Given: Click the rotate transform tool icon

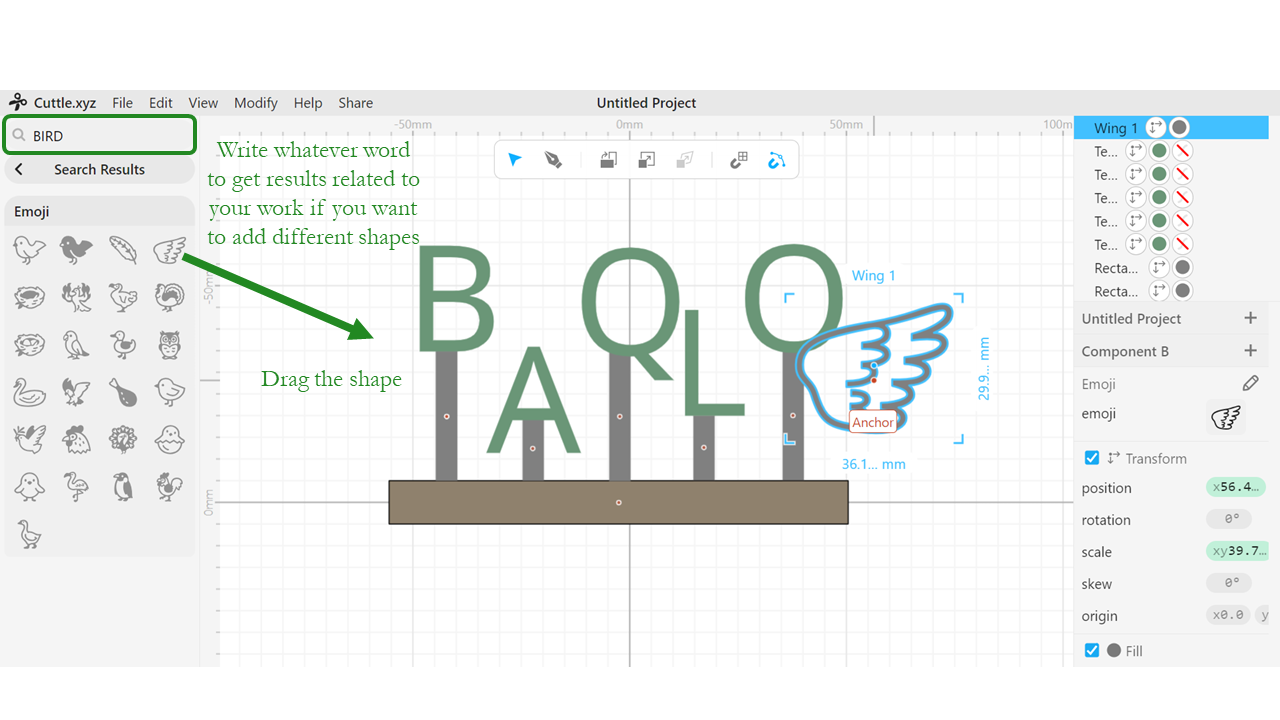Looking at the screenshot, I should point(608,160).
